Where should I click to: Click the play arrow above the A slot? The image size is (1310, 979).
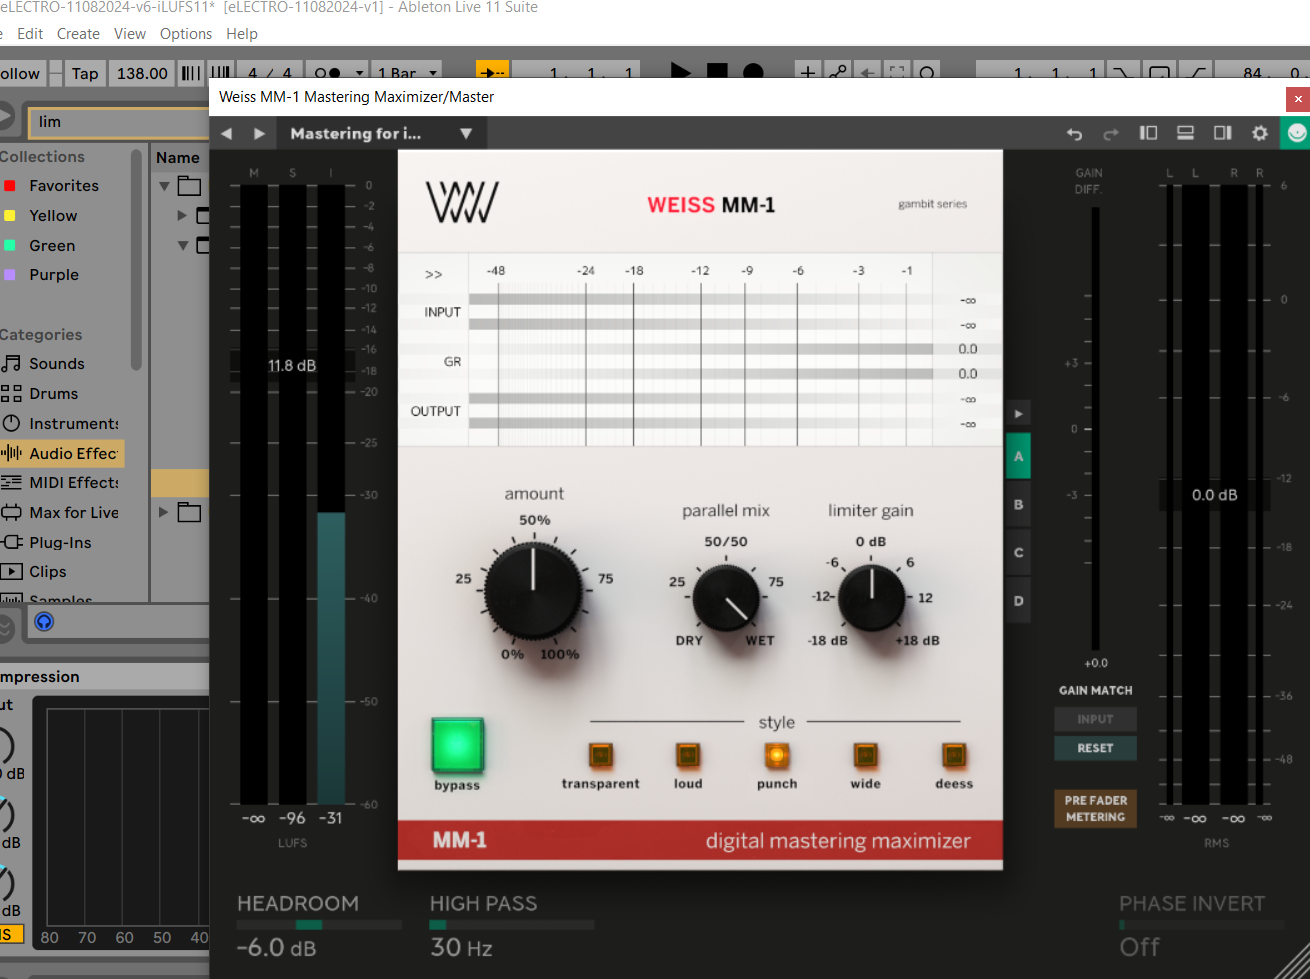coord(1019,413)
